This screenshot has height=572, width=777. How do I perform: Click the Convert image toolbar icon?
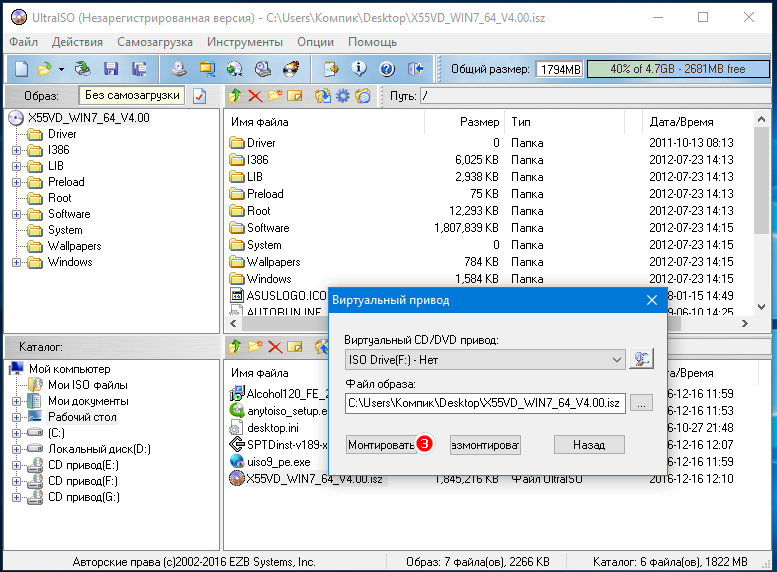pos(234,69)
